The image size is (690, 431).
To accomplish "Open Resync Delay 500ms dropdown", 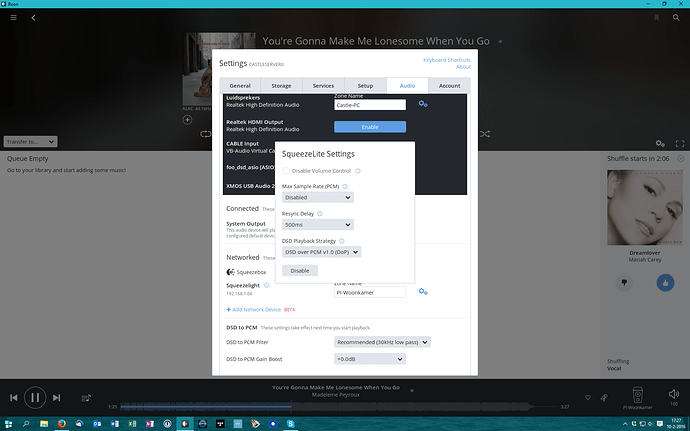I will click(317, 225).
